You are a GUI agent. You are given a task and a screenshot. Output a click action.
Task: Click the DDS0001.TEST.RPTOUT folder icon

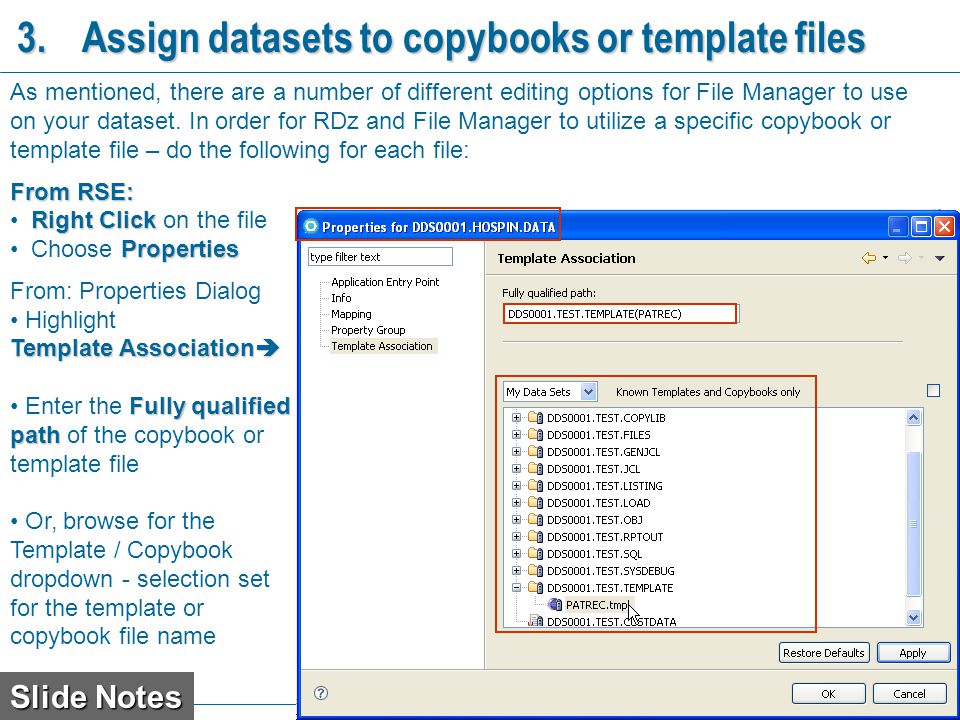pos(536,537)
